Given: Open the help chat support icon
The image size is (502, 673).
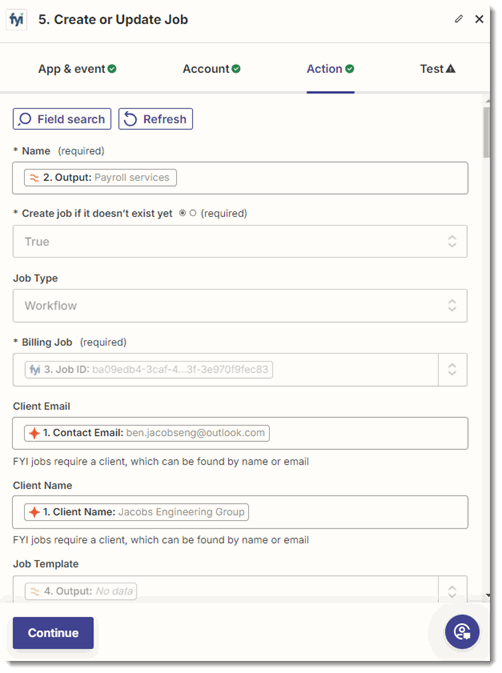Looking at the screenshot, I should pyautogui.click(x=462, y=632).
